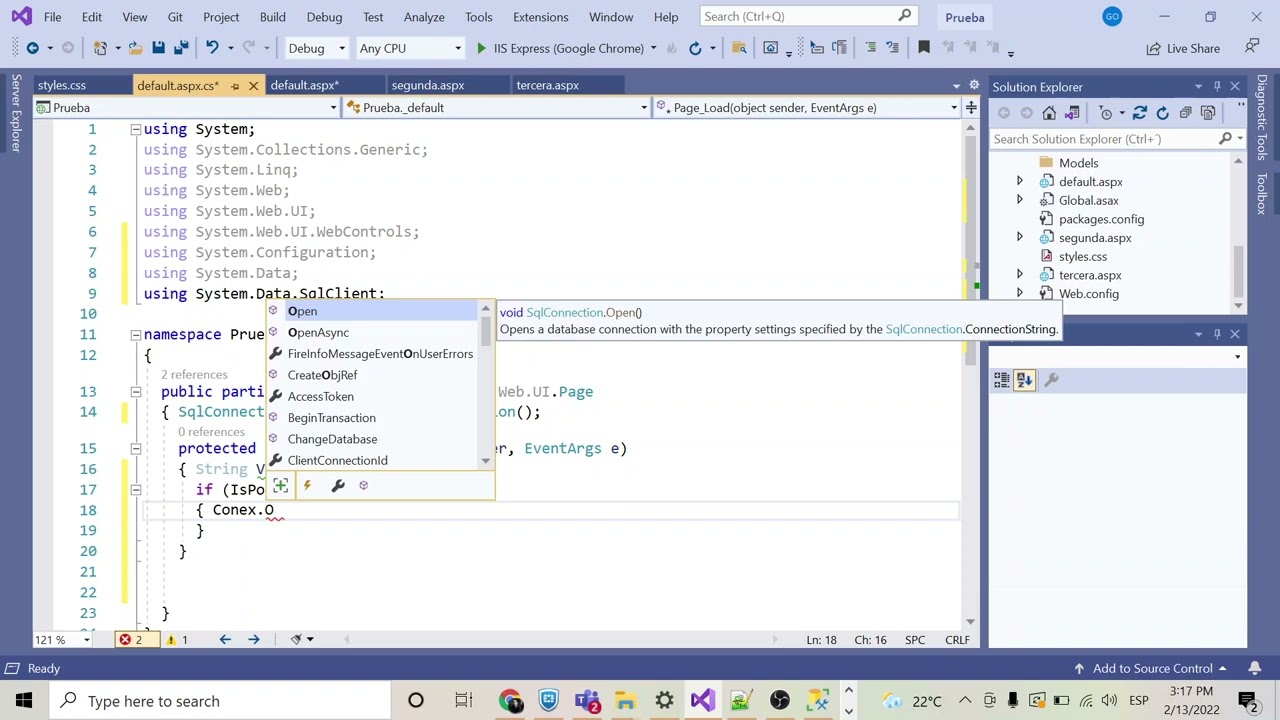Open the Extensions menu

coord(540,17)
